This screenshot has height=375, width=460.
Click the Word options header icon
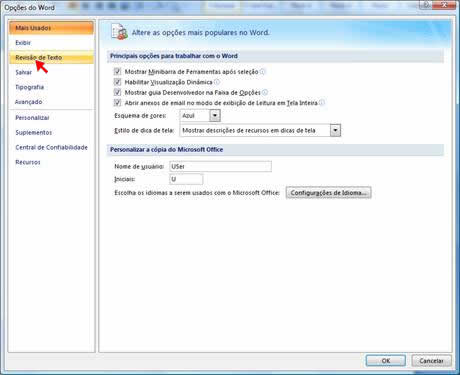click(120, 32)
